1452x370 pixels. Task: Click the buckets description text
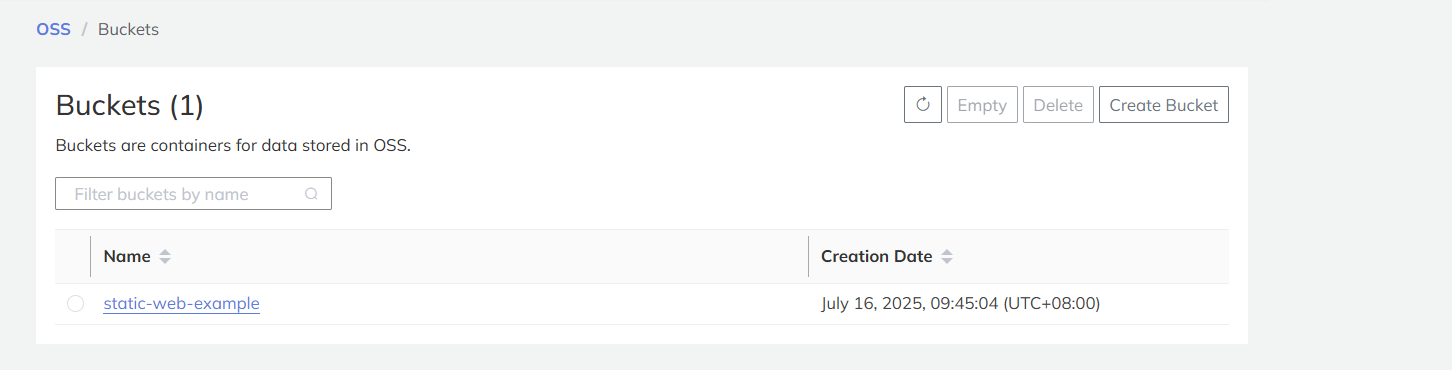pyautogui.click(x=234, y=145)
